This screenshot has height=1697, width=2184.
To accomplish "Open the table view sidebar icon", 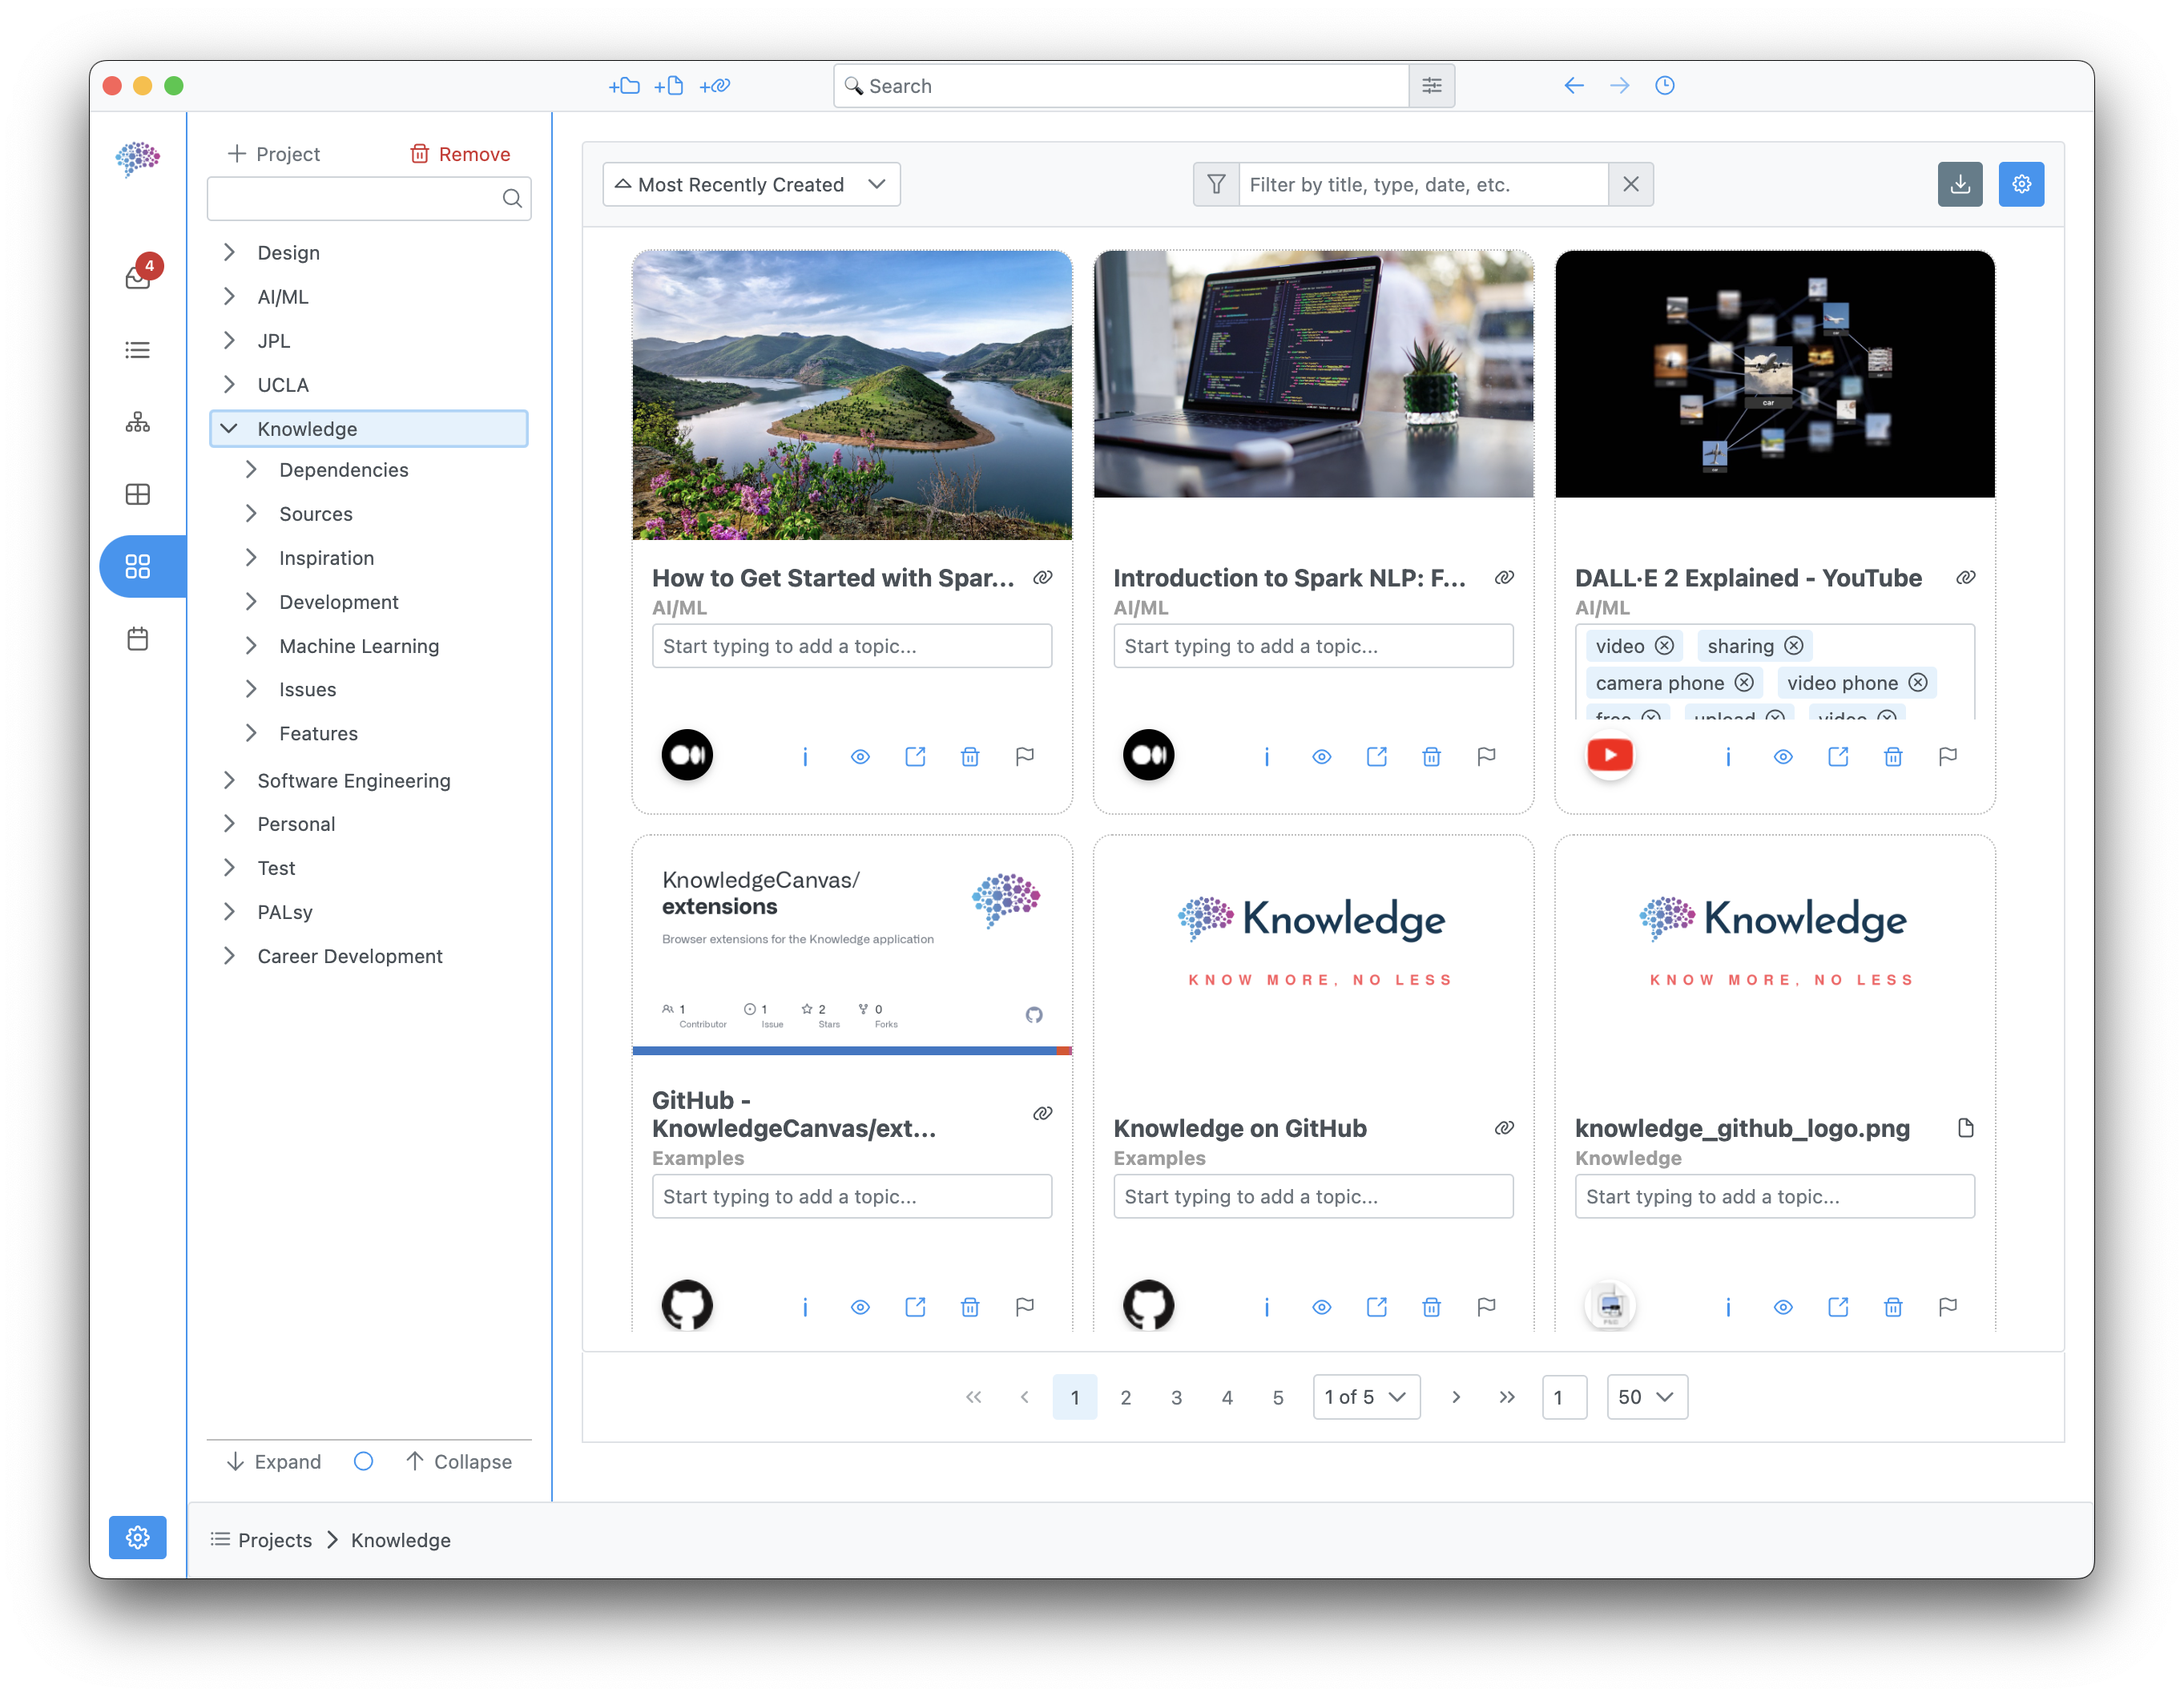I will click(138, 494).
